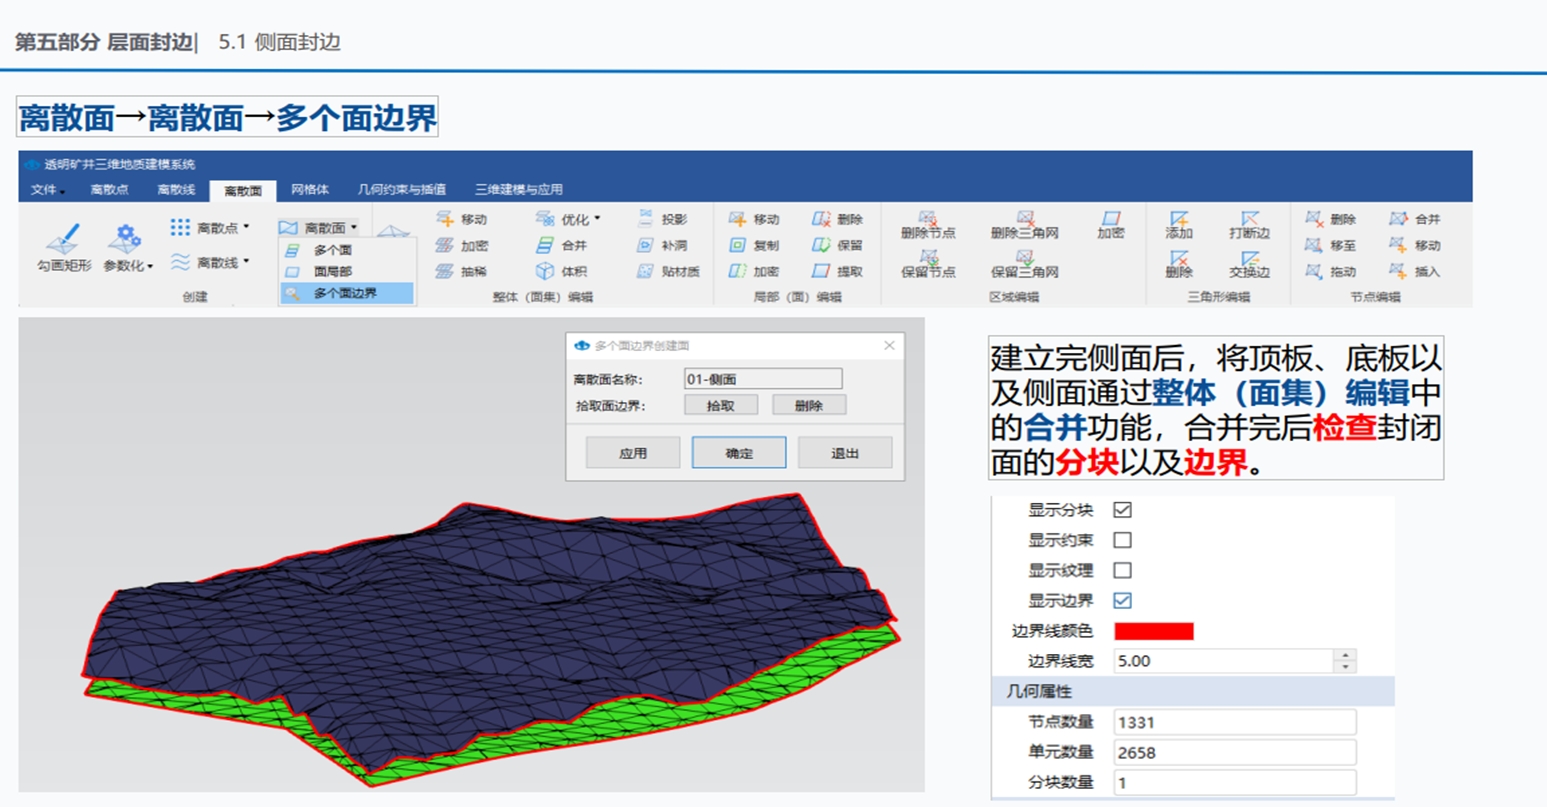Expand the 离散点 dropdown in 创建 group
Screen dimensions: 1547x807
pos(246,228)
